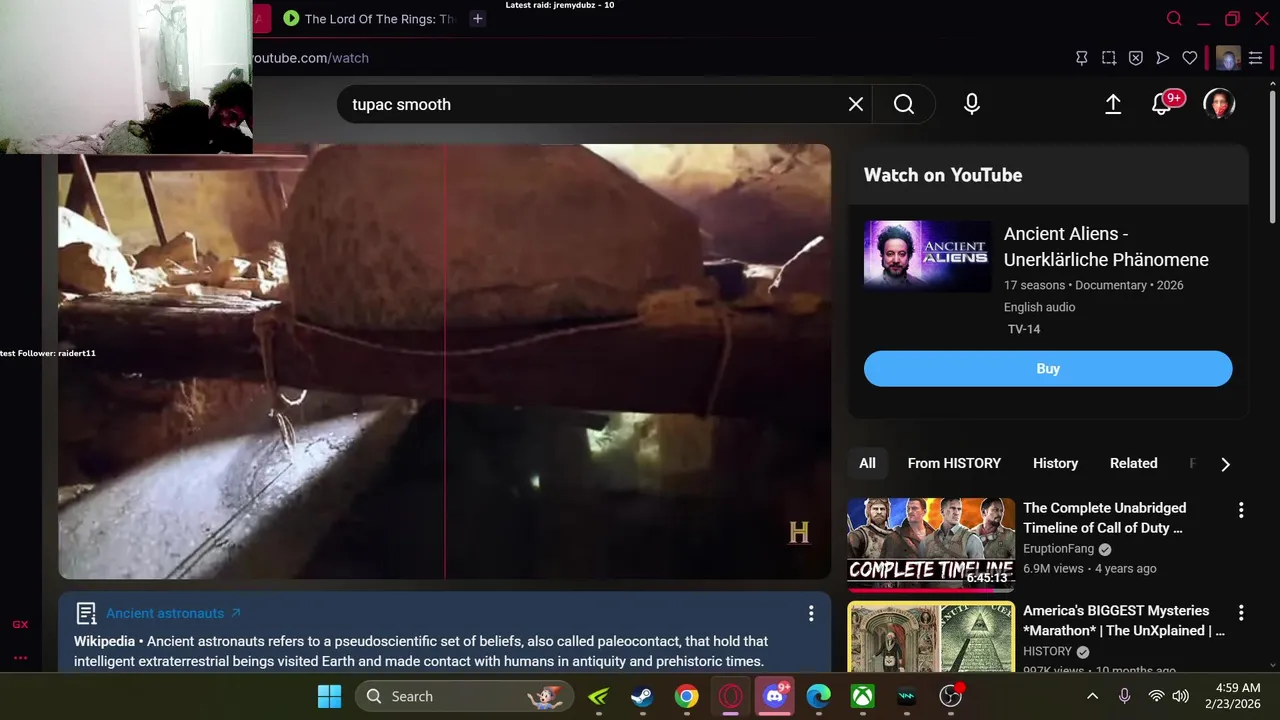Open Discord from the taskbar
The image size is (1280, 720).
pos(775,696)
